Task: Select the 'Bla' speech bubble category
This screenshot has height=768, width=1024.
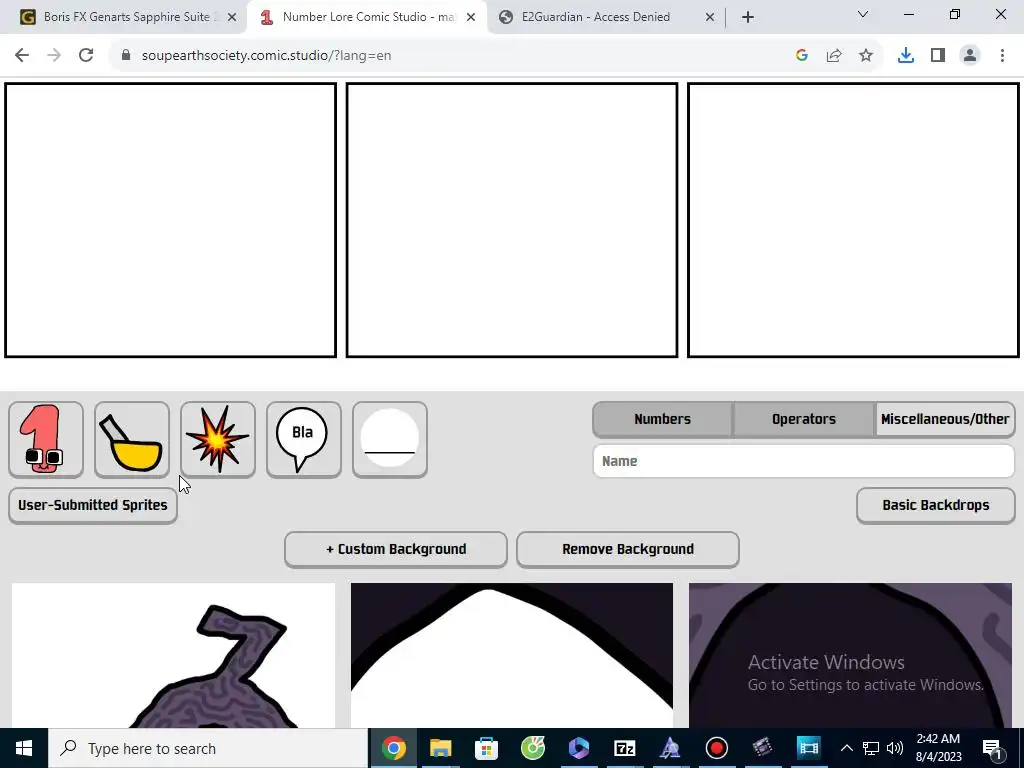Action: [304, 440]
